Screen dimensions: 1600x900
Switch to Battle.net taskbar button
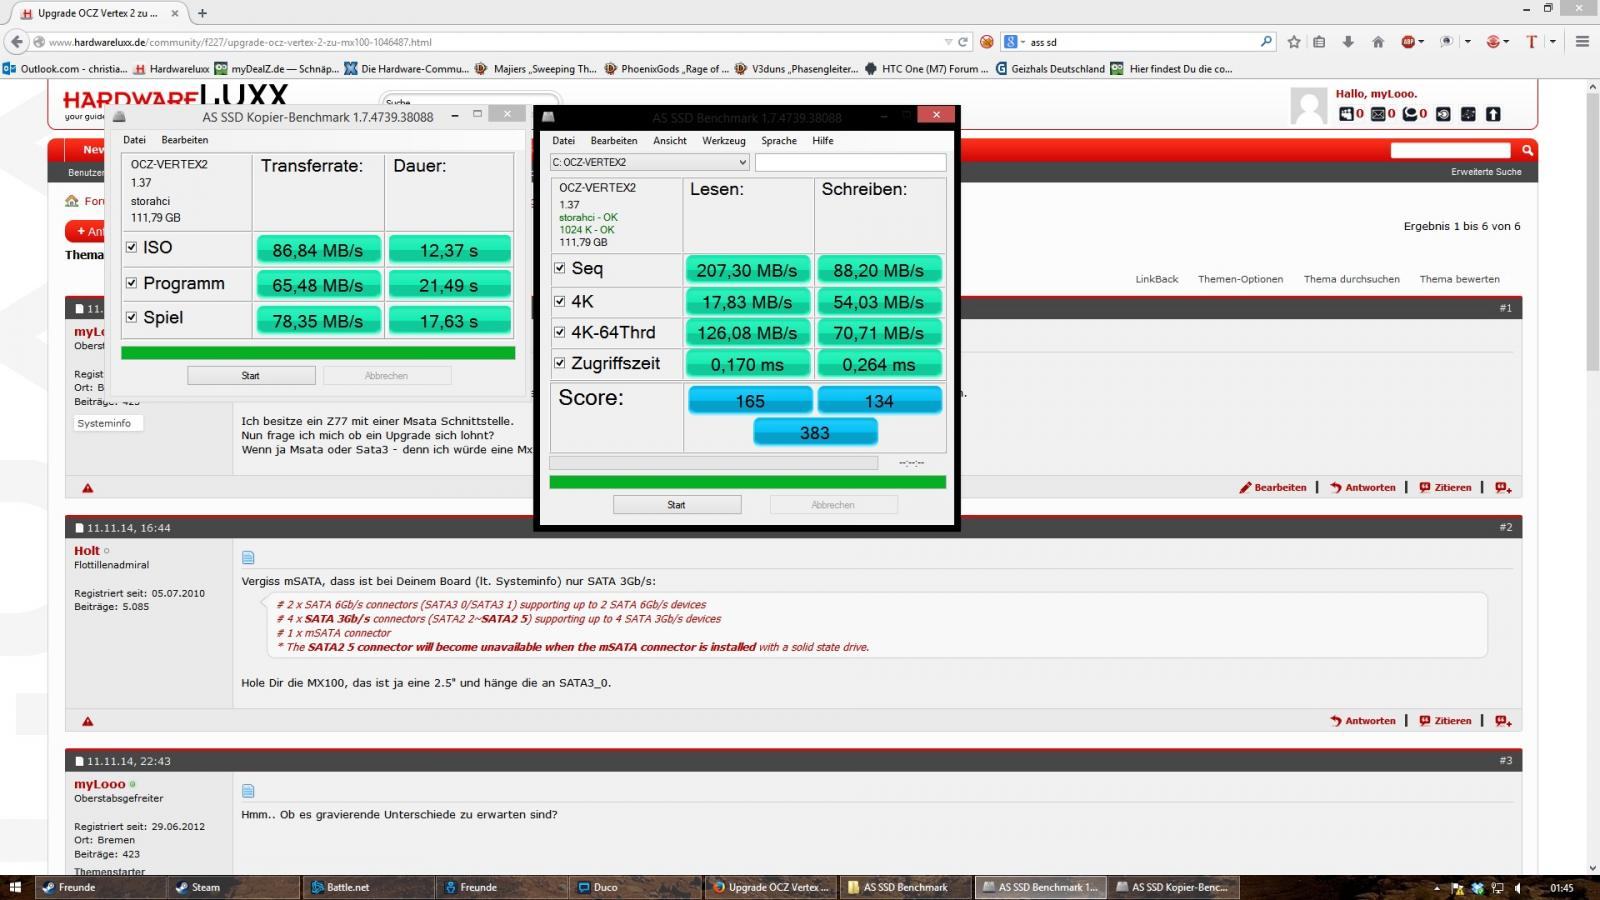[368, 887]
